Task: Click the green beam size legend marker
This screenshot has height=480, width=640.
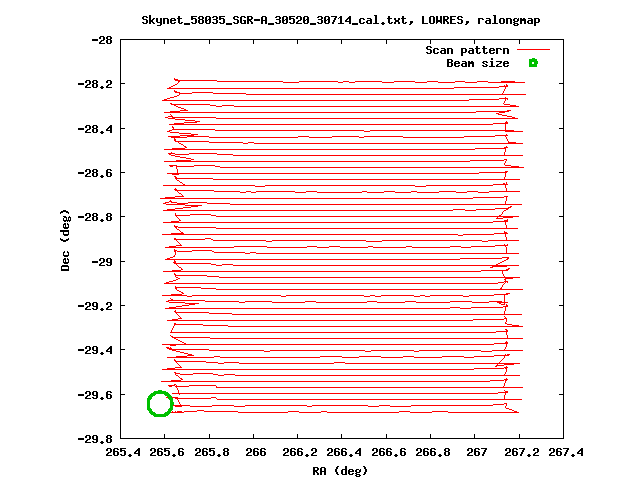Action: click(x=533, y=63)
